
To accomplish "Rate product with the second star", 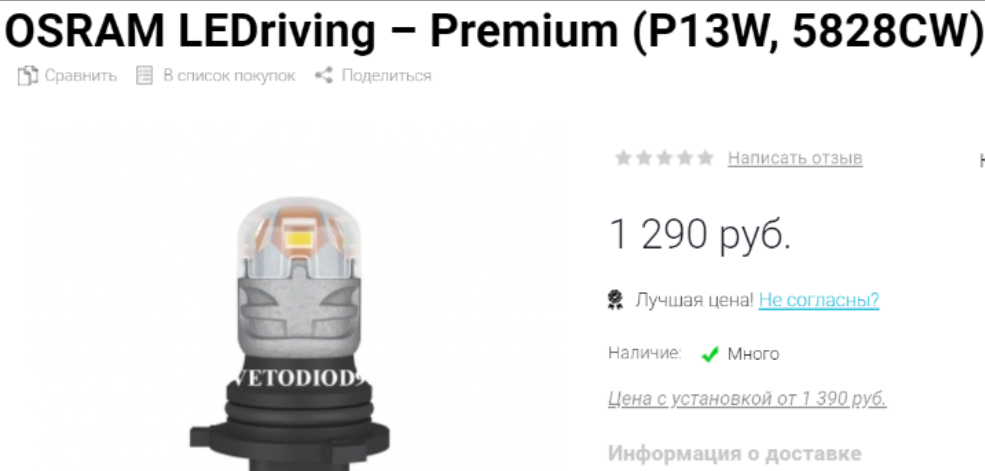I will (644, 158).
